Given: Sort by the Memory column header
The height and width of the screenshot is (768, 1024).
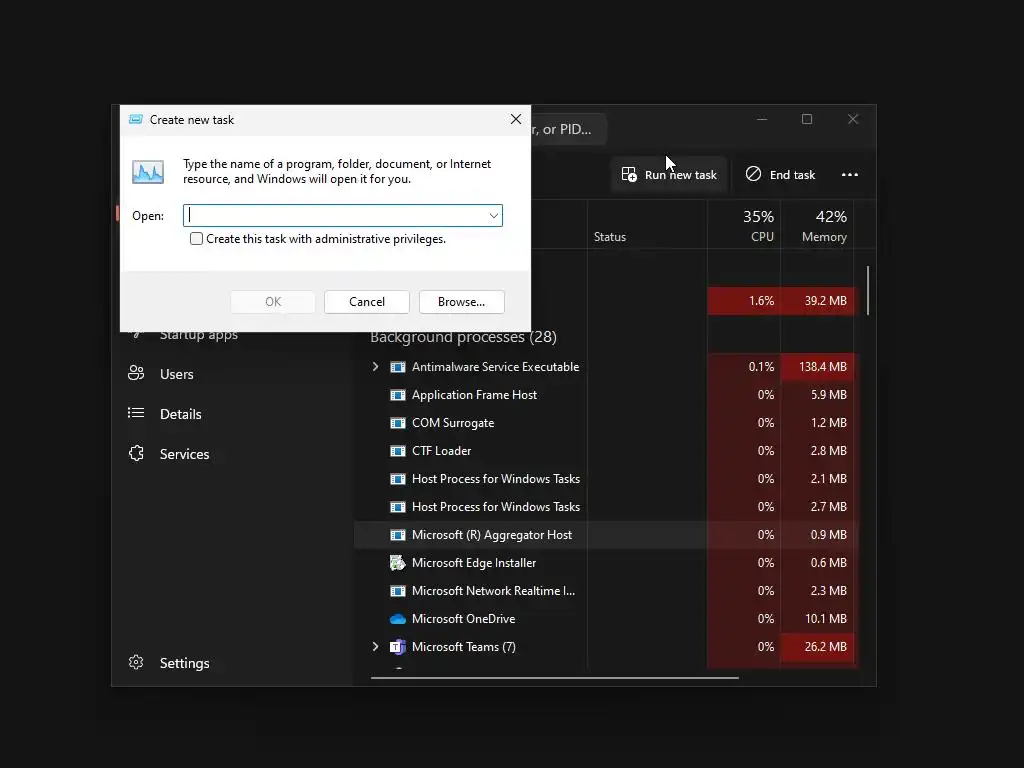Looking at the screenshot, I should coord(818,225).
